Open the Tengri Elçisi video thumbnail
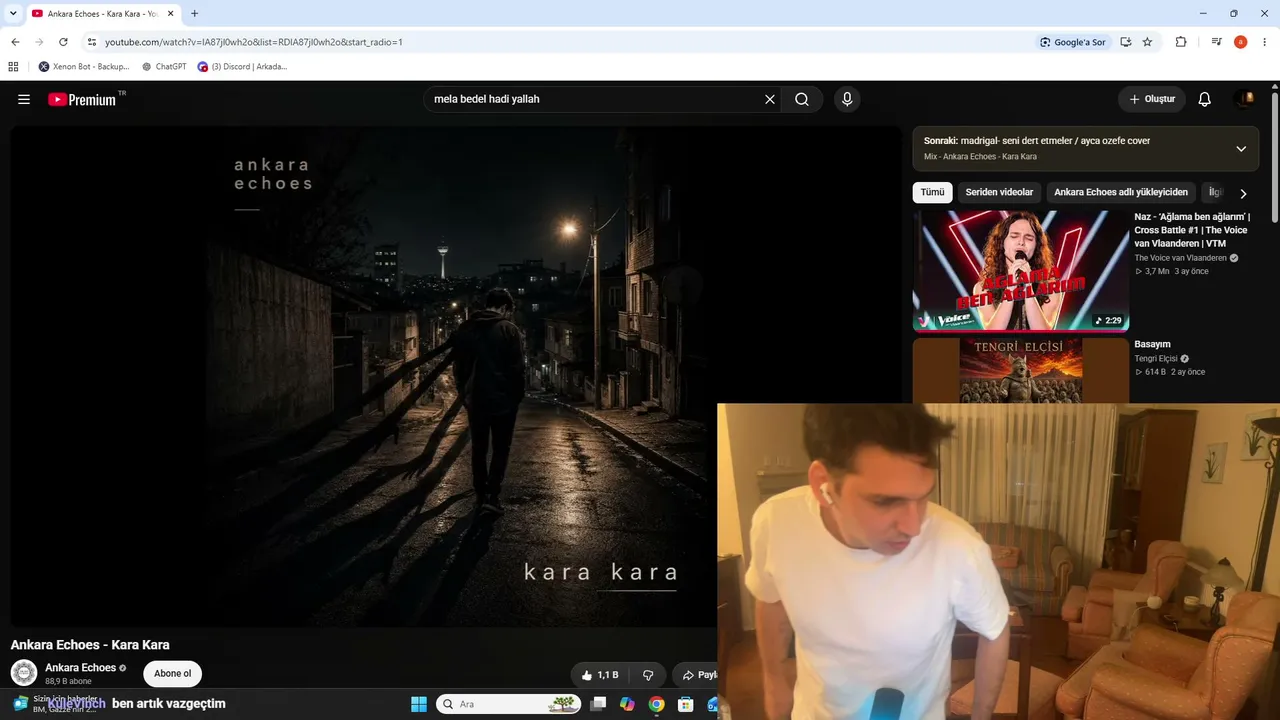Screen dimensions: 1280x720 coord(1020,370)
